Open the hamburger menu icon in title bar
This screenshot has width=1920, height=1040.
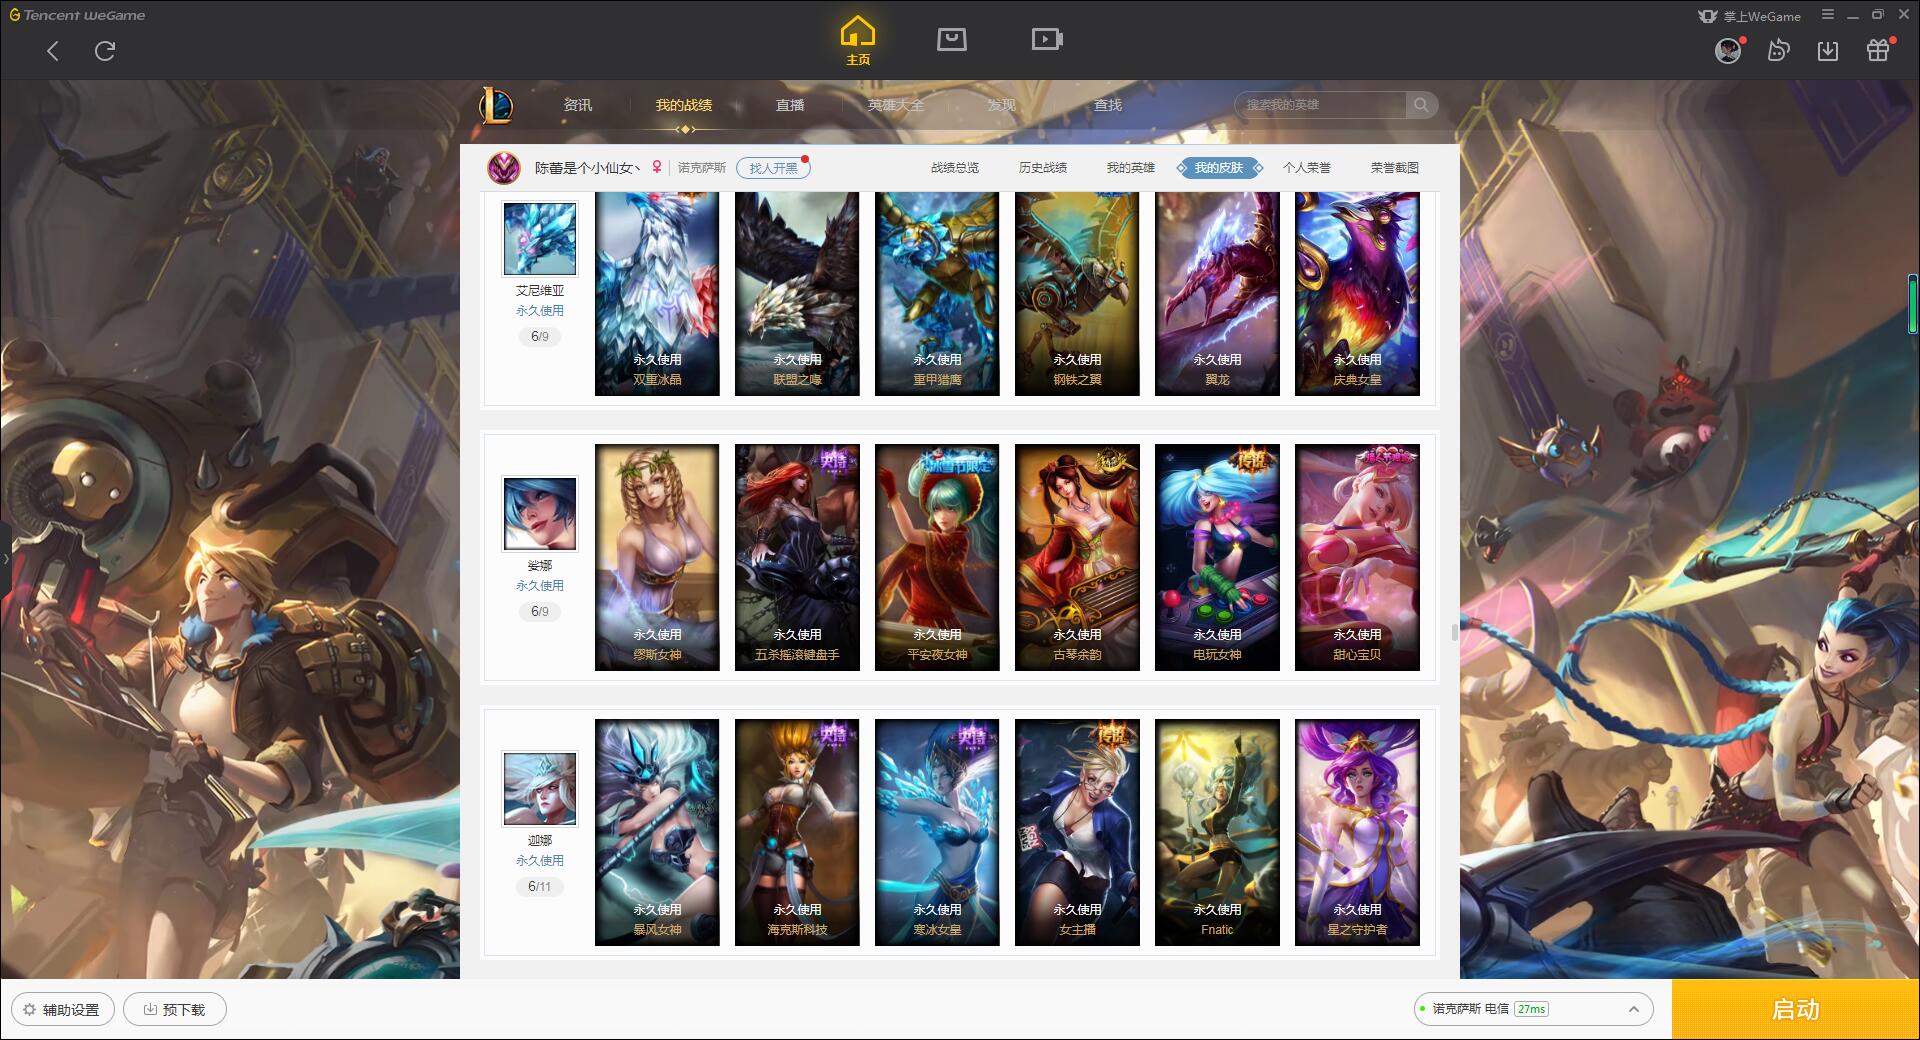(x=1828, y=15)
